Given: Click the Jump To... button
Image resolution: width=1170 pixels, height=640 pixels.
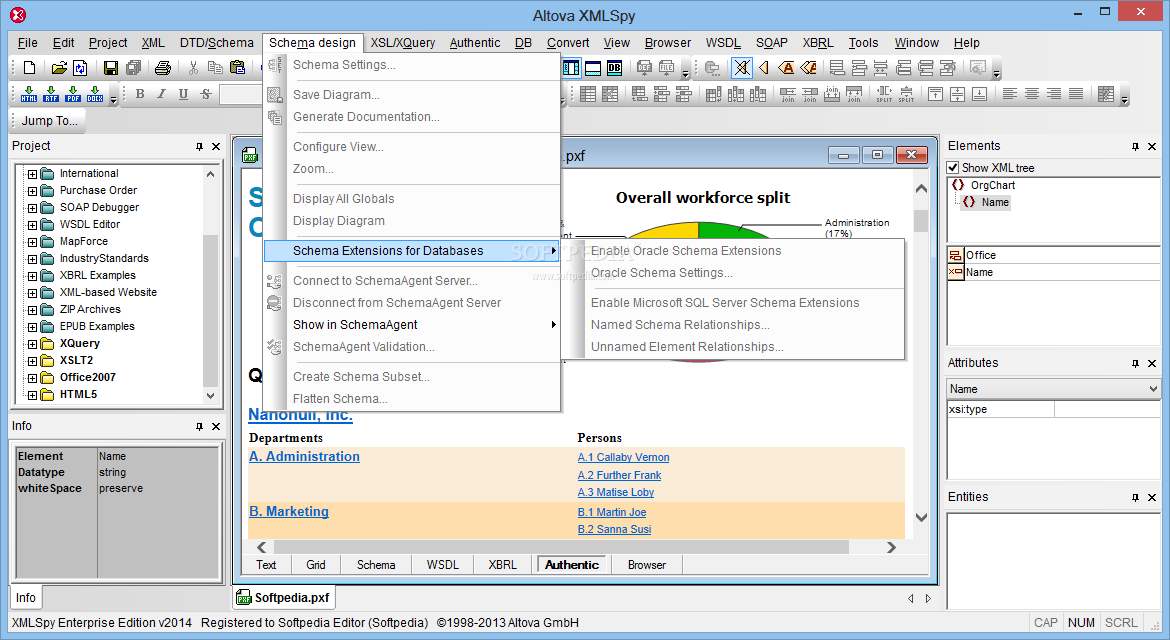Looking at the screenshot, I should [49, 120].
